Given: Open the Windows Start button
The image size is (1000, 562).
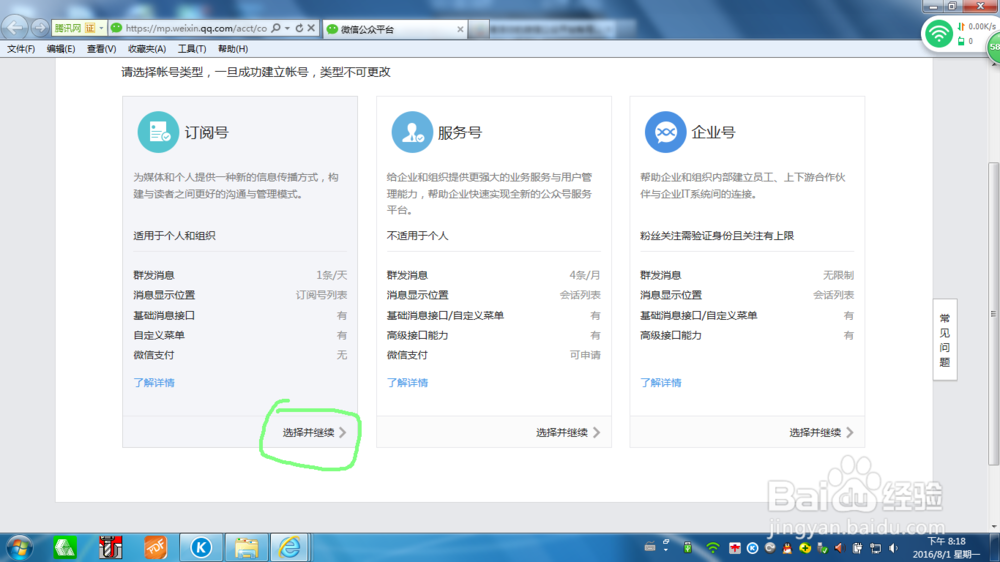Looking at the screenshot, I should click(20, 547).
